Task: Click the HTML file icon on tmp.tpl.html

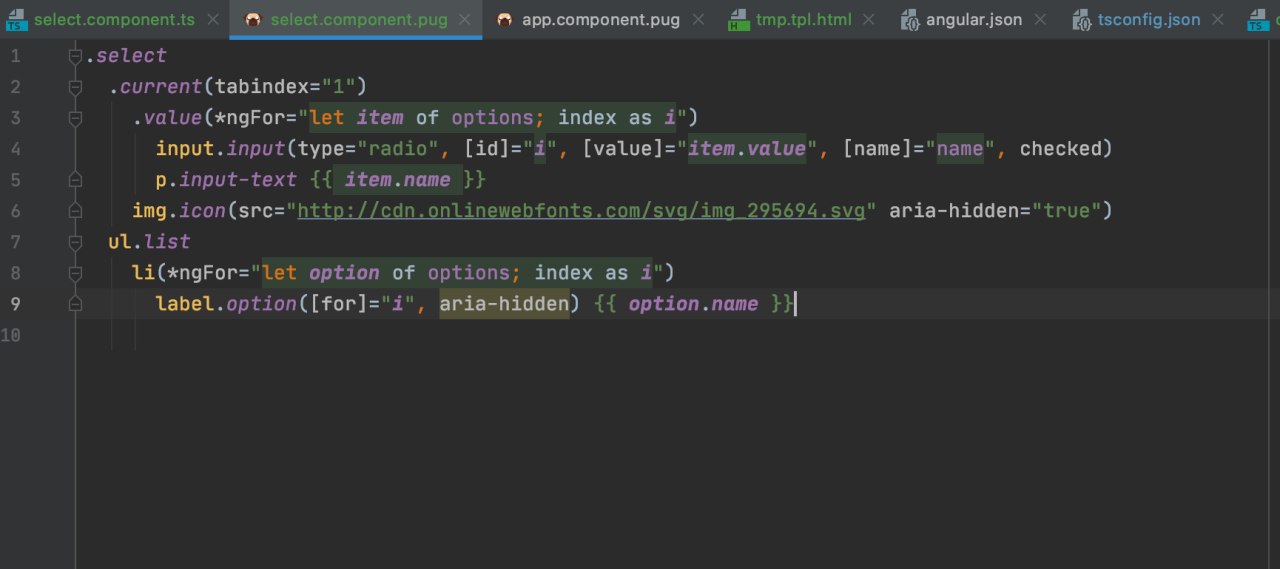Action: point(738,19)
